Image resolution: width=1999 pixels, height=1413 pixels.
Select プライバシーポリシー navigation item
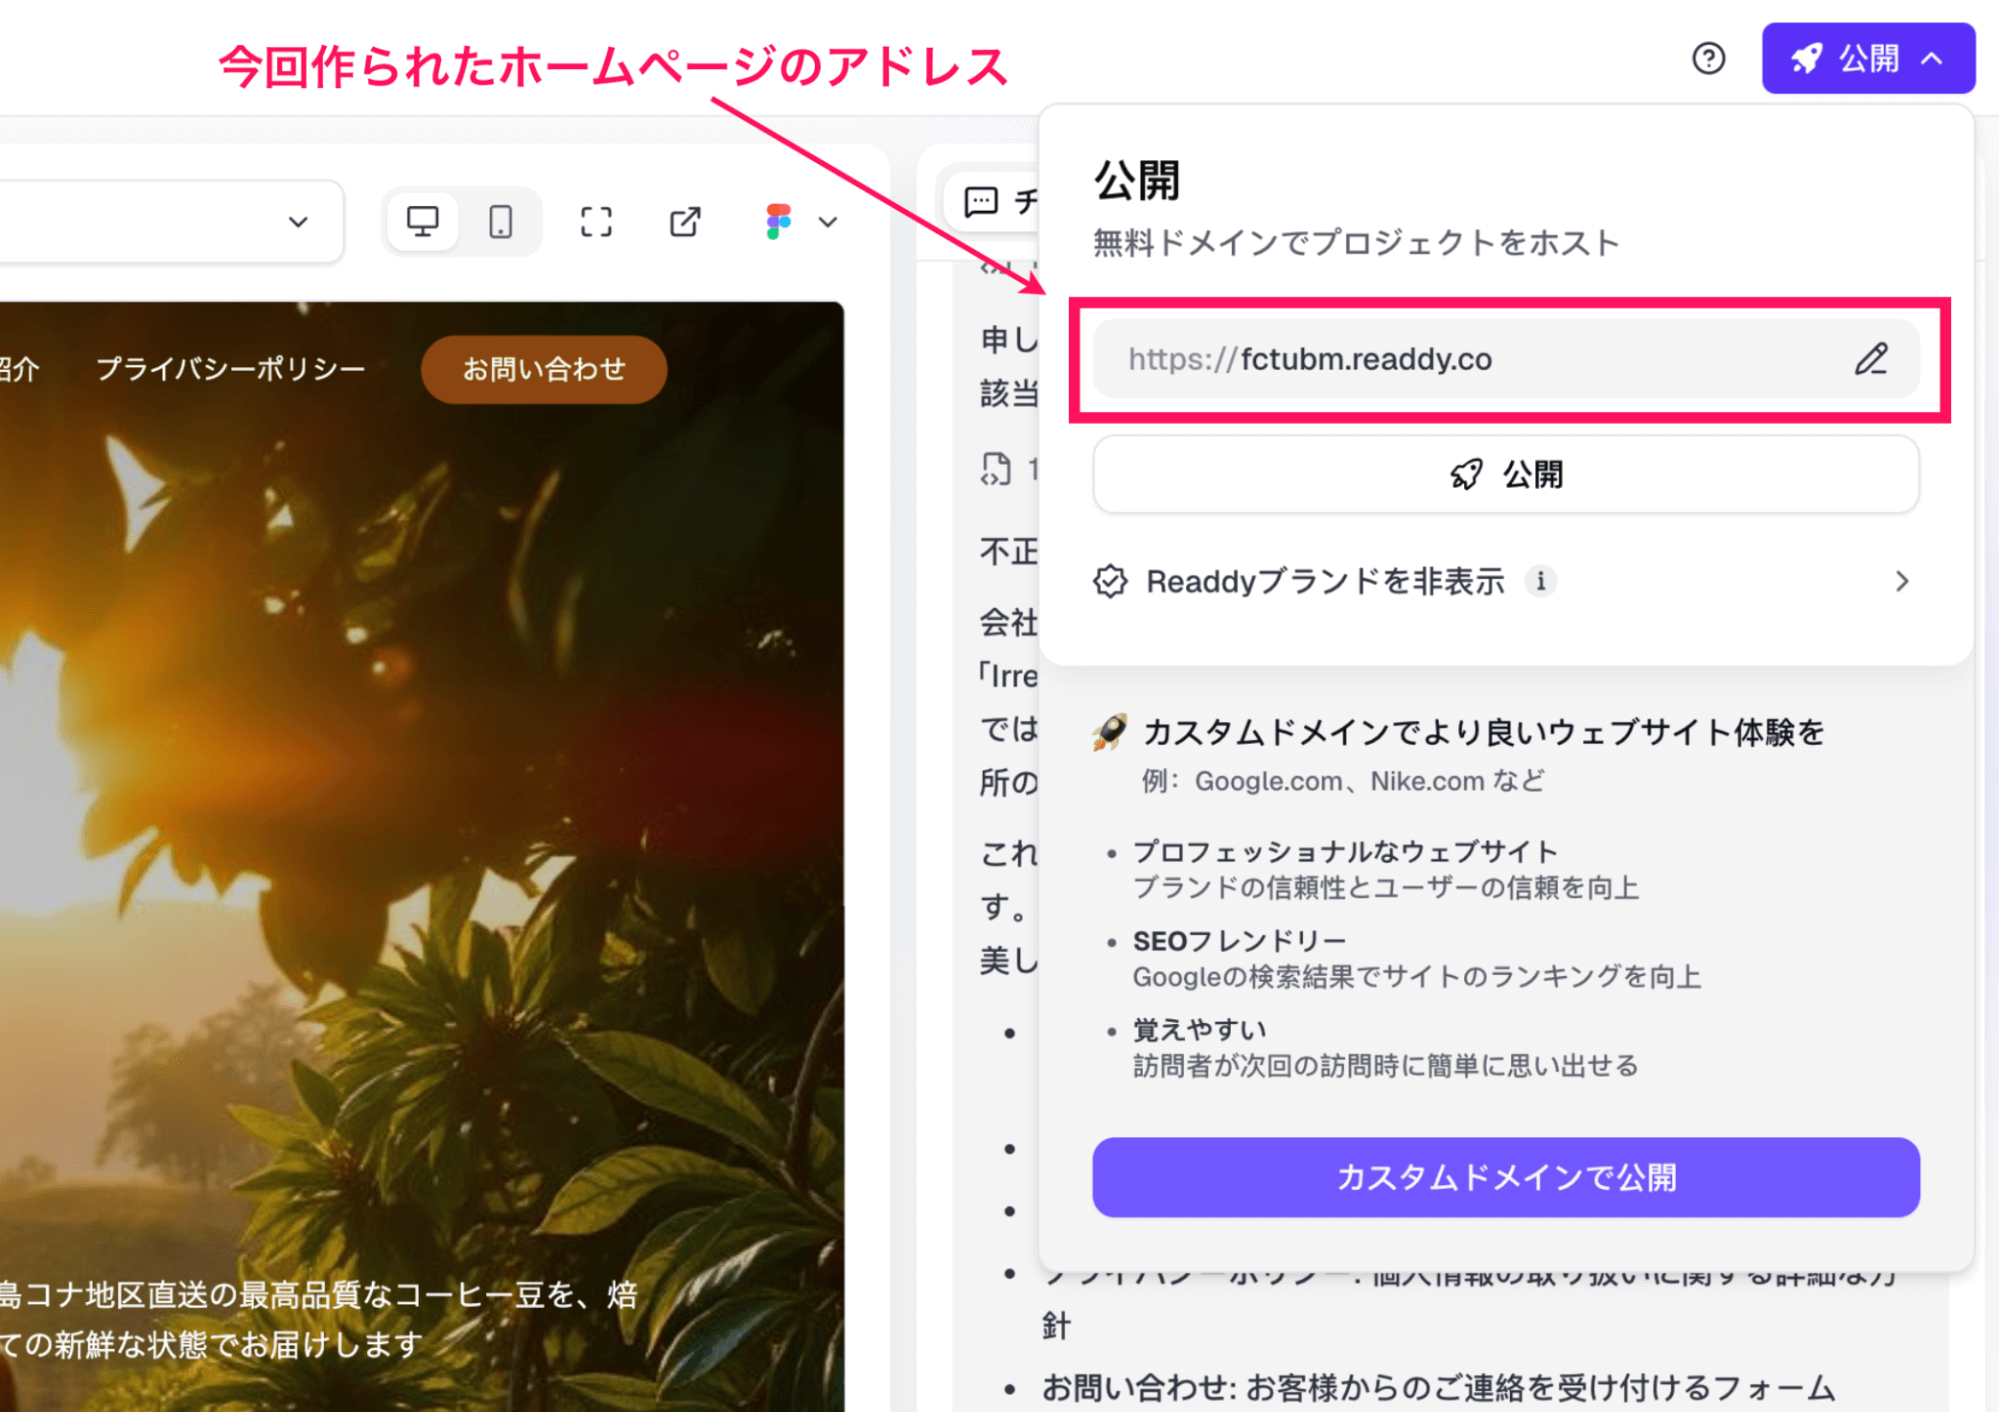point(232,368)
